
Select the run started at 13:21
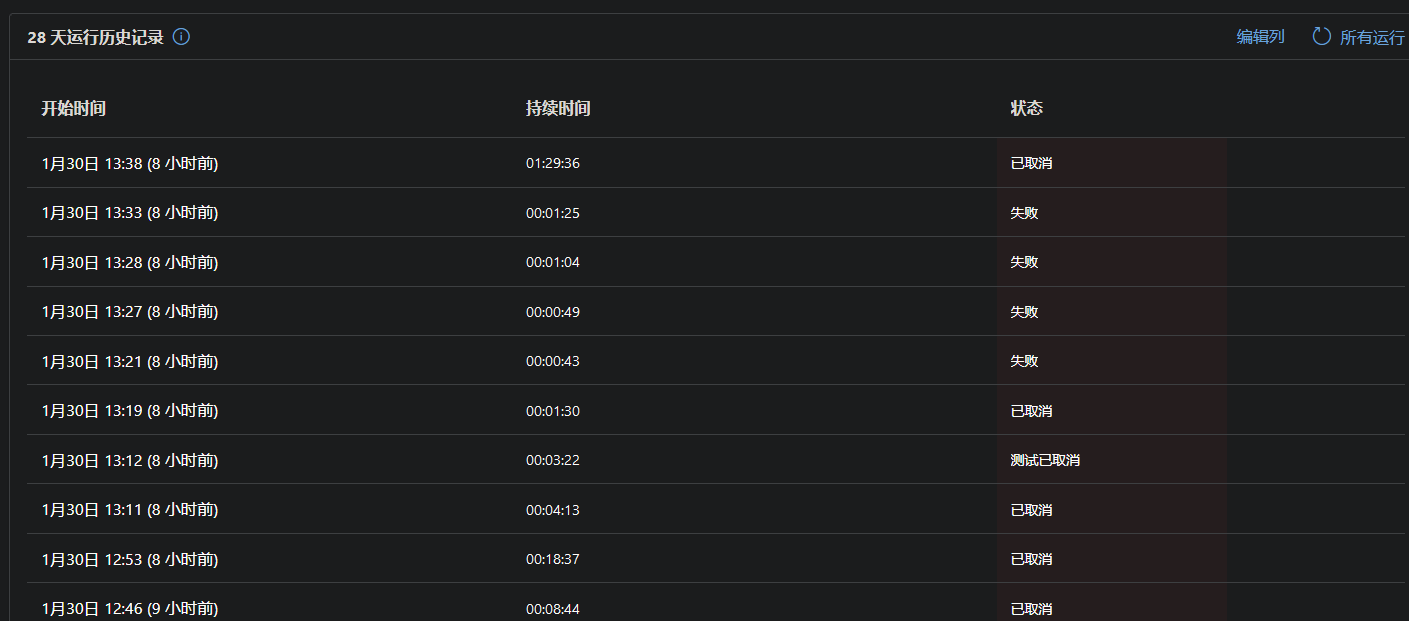click(x=130, y=361)
